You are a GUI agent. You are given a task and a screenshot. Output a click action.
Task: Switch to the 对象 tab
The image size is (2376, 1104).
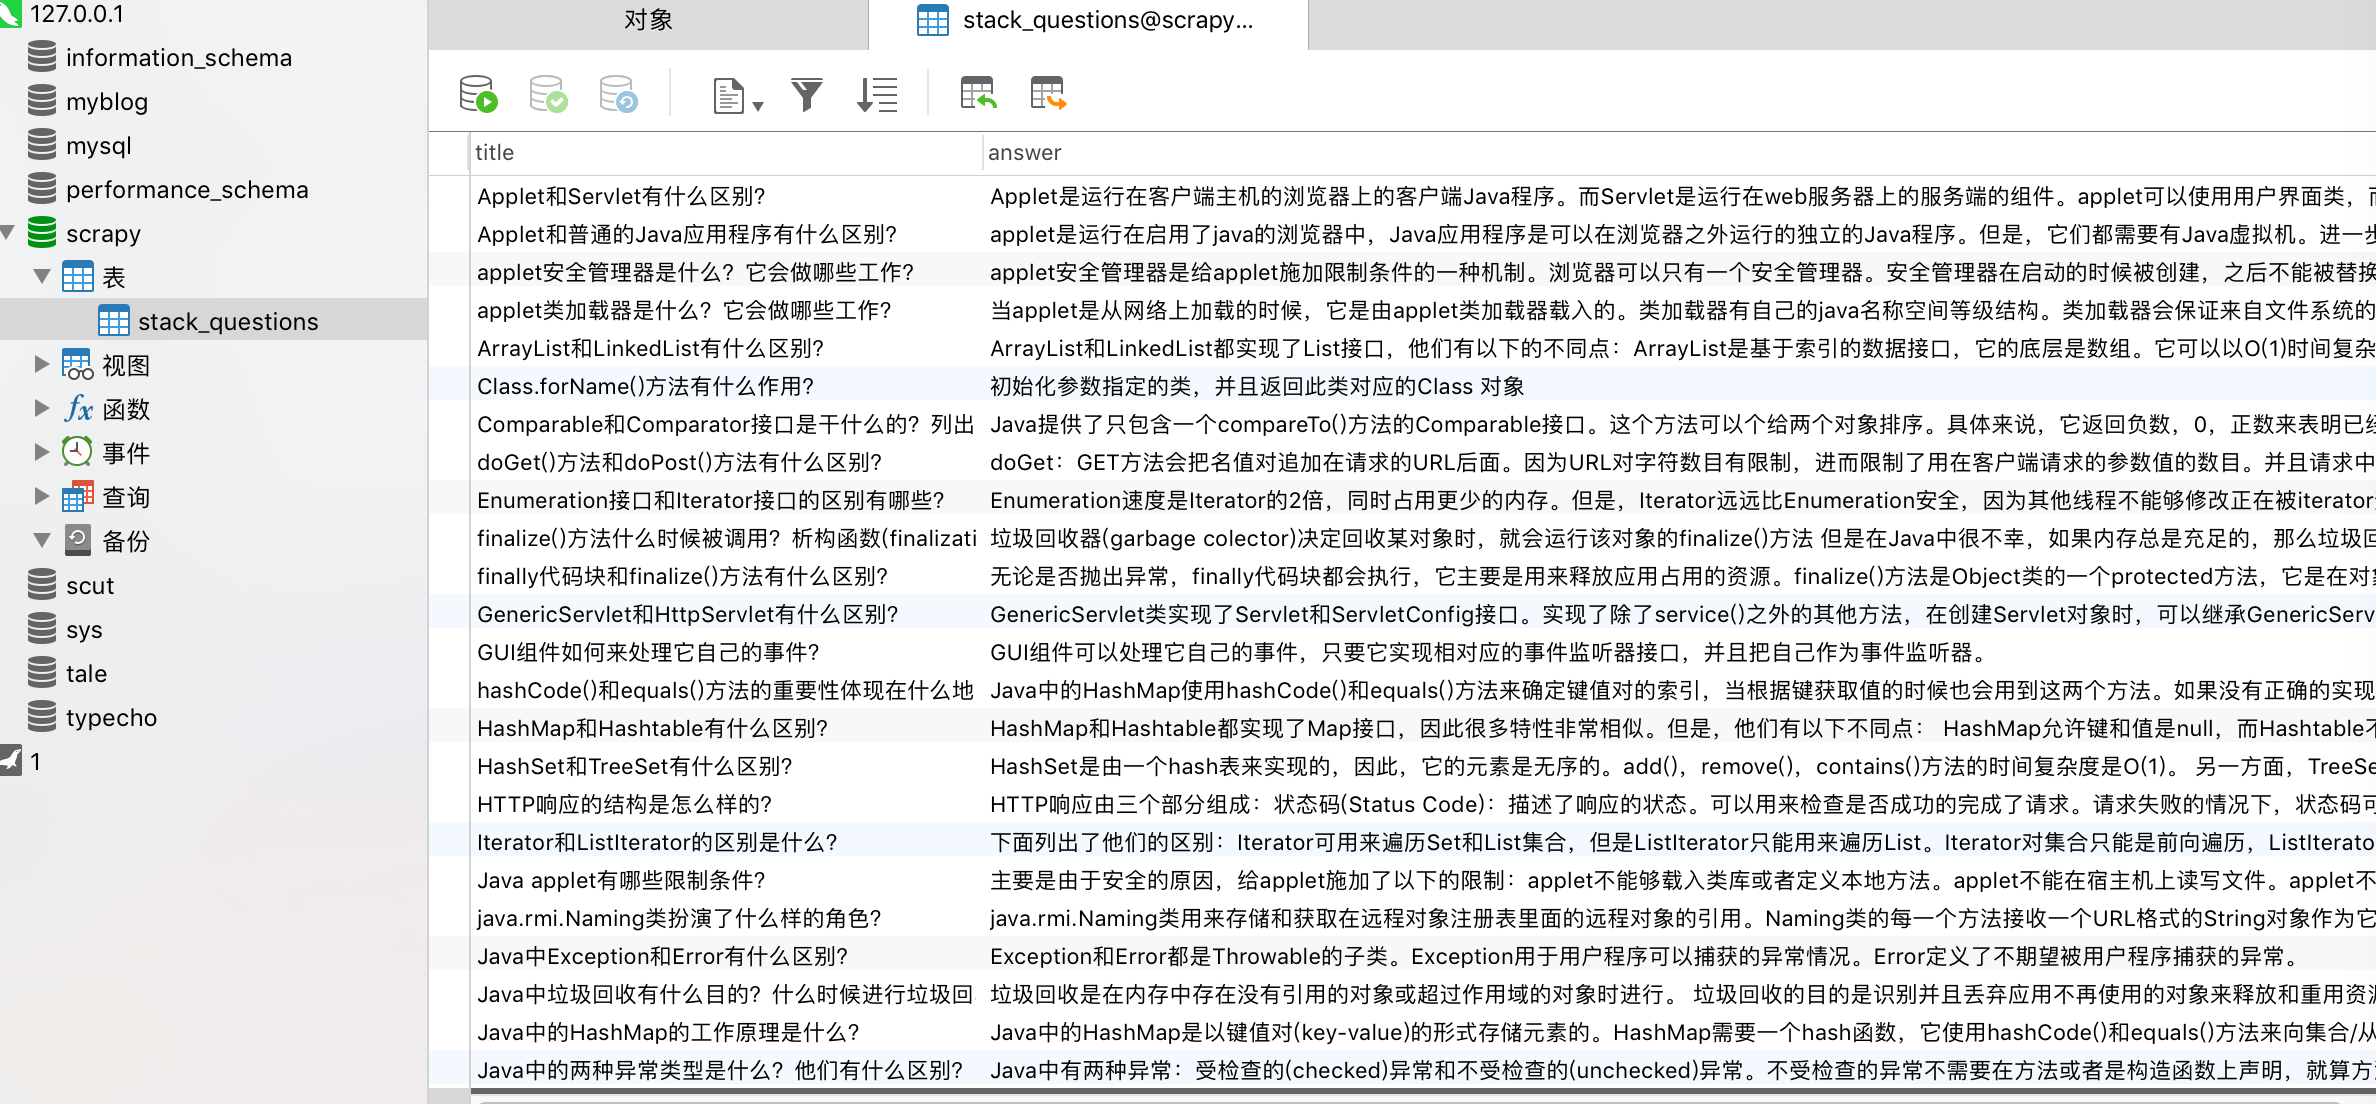[x=648, y=22]
